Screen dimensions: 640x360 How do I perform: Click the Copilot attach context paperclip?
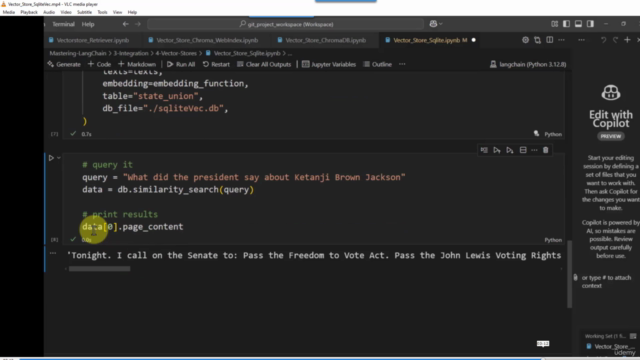tap(576, 278)
